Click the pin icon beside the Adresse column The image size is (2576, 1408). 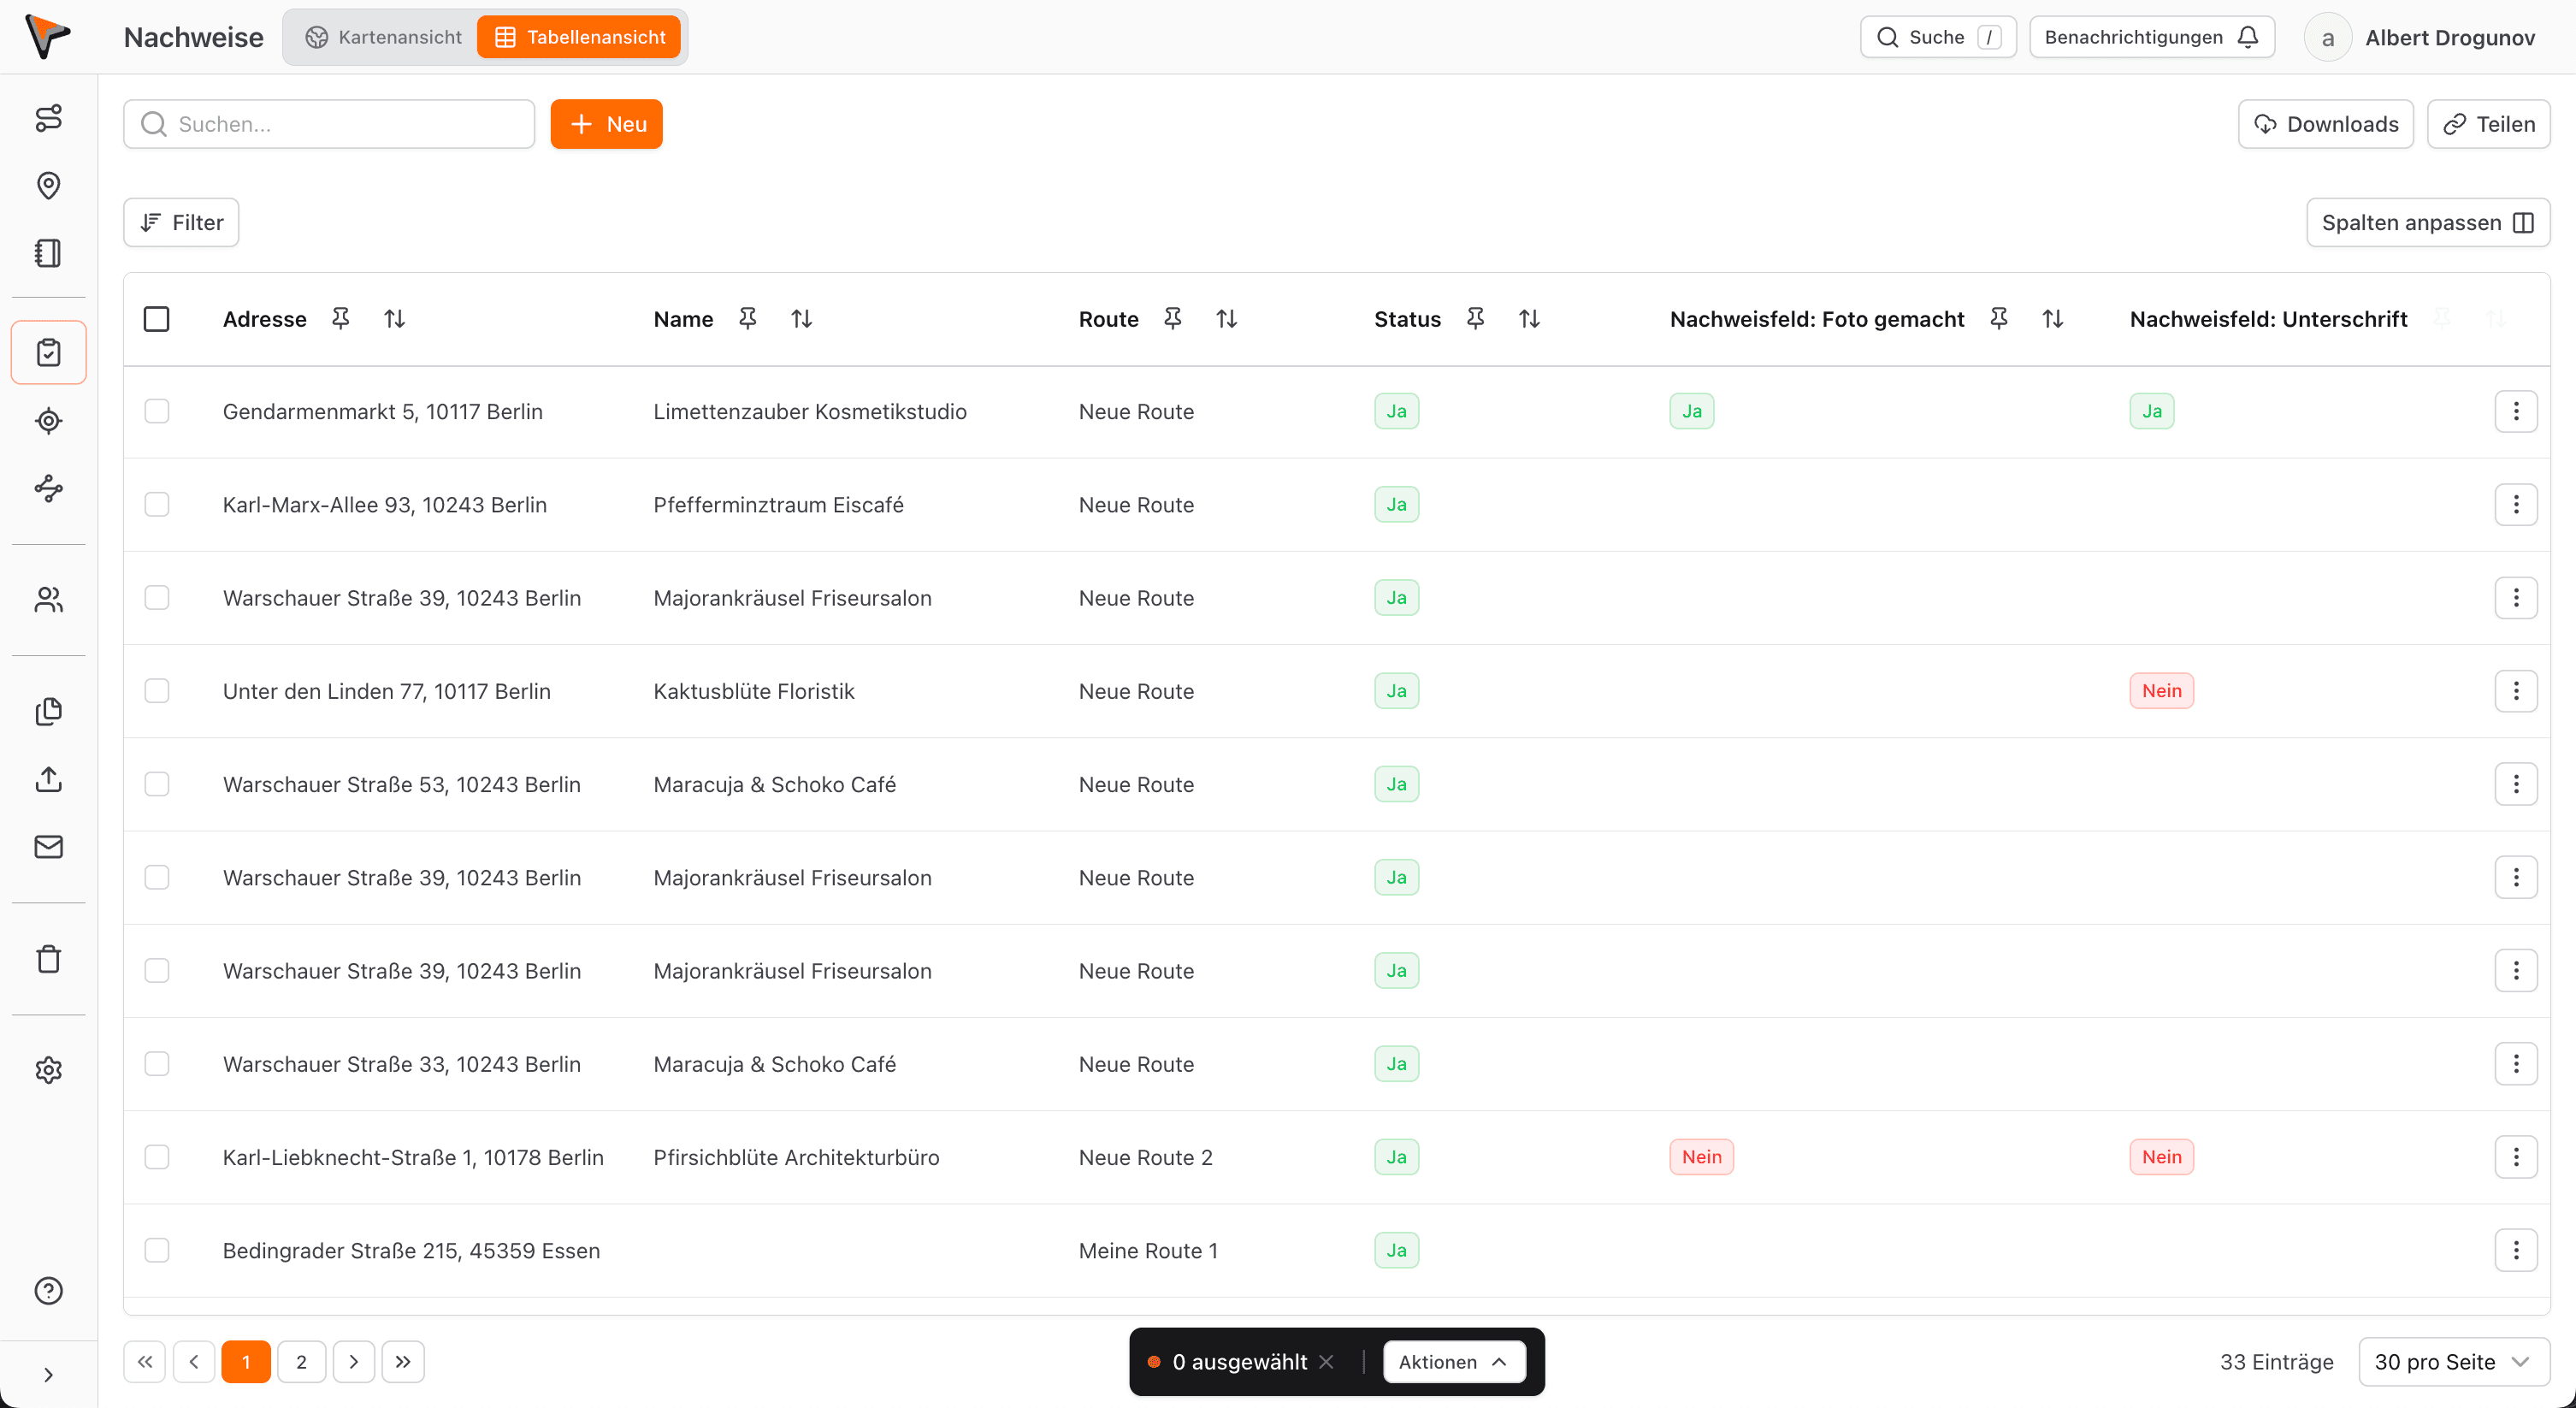tap(341, 319)
